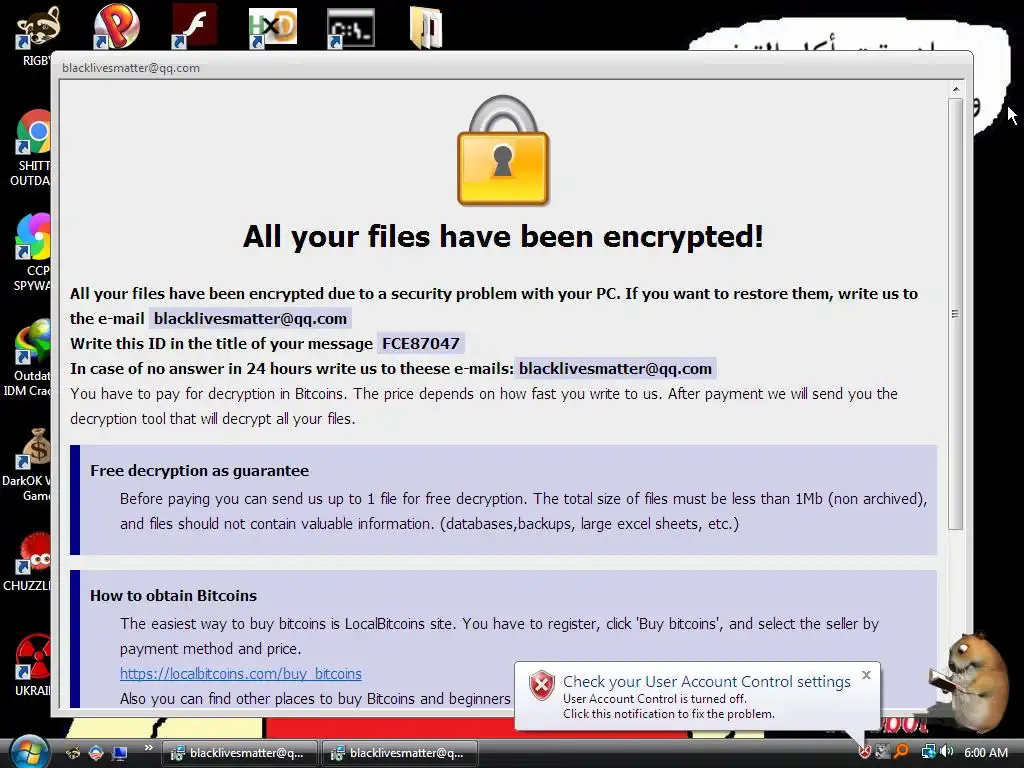Open the localbitcoins.com buy_bitcoins link
Image resolution: width=1024 pixels, height=768 pixels.
click(x=240, y=673)
